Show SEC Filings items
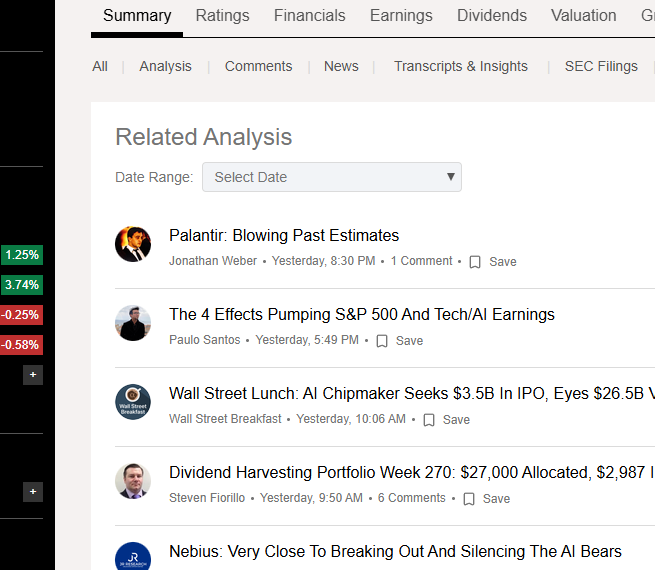Image resolution: width=655 pixels, height=570 pixels. pyautogui.click(x=601, y=66)
